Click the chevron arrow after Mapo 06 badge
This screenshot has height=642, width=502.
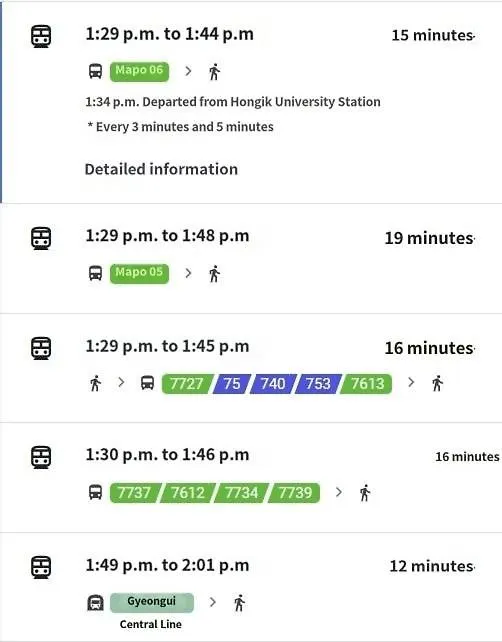188,71
